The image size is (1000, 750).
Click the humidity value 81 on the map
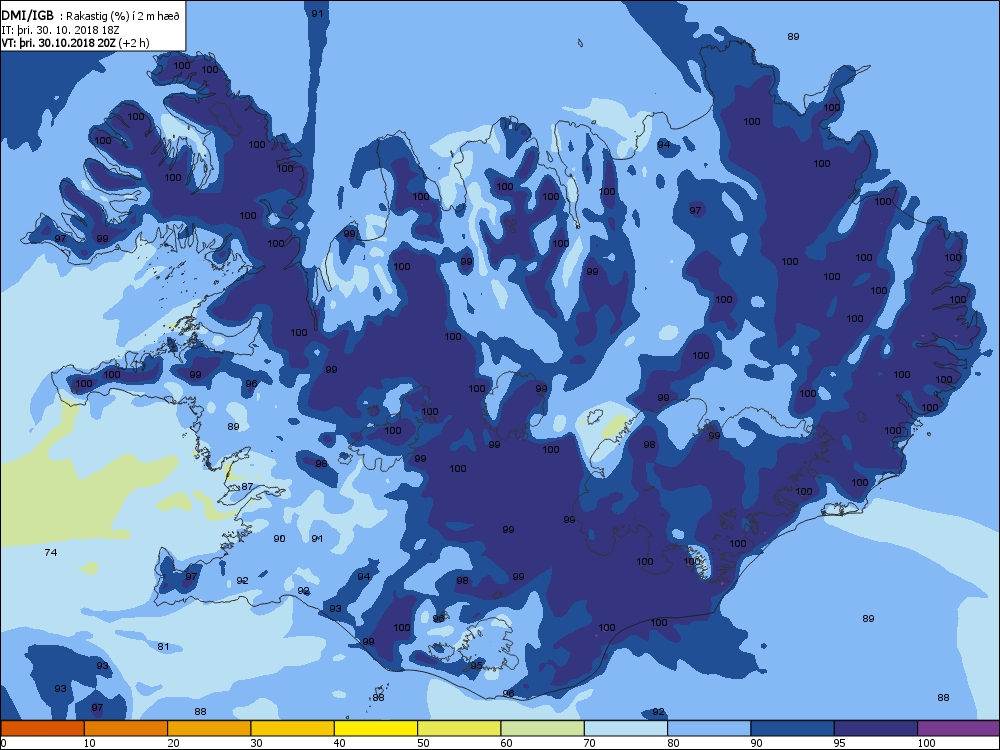click(163, 647)
